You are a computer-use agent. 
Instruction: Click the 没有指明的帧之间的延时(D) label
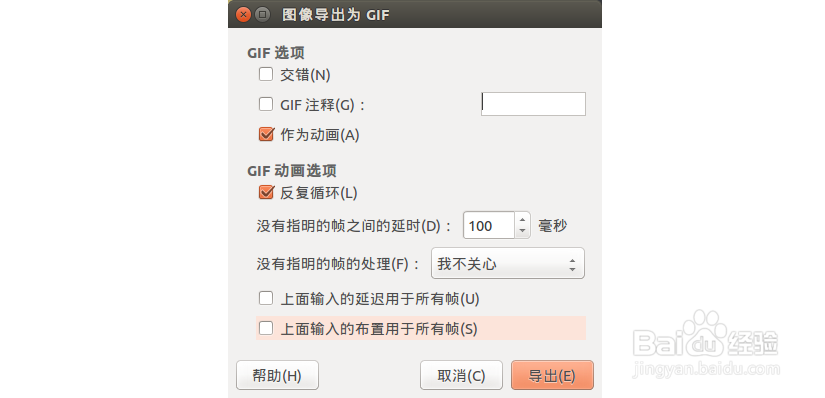[355, 226]
